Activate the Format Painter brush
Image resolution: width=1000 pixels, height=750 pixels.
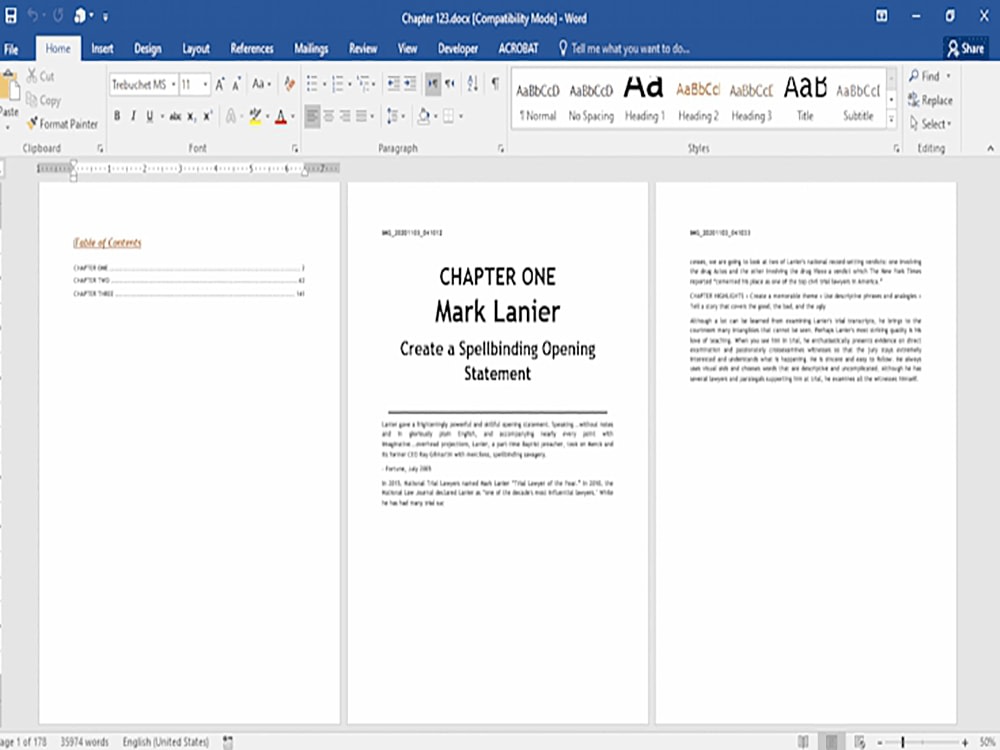coord(62,124)
